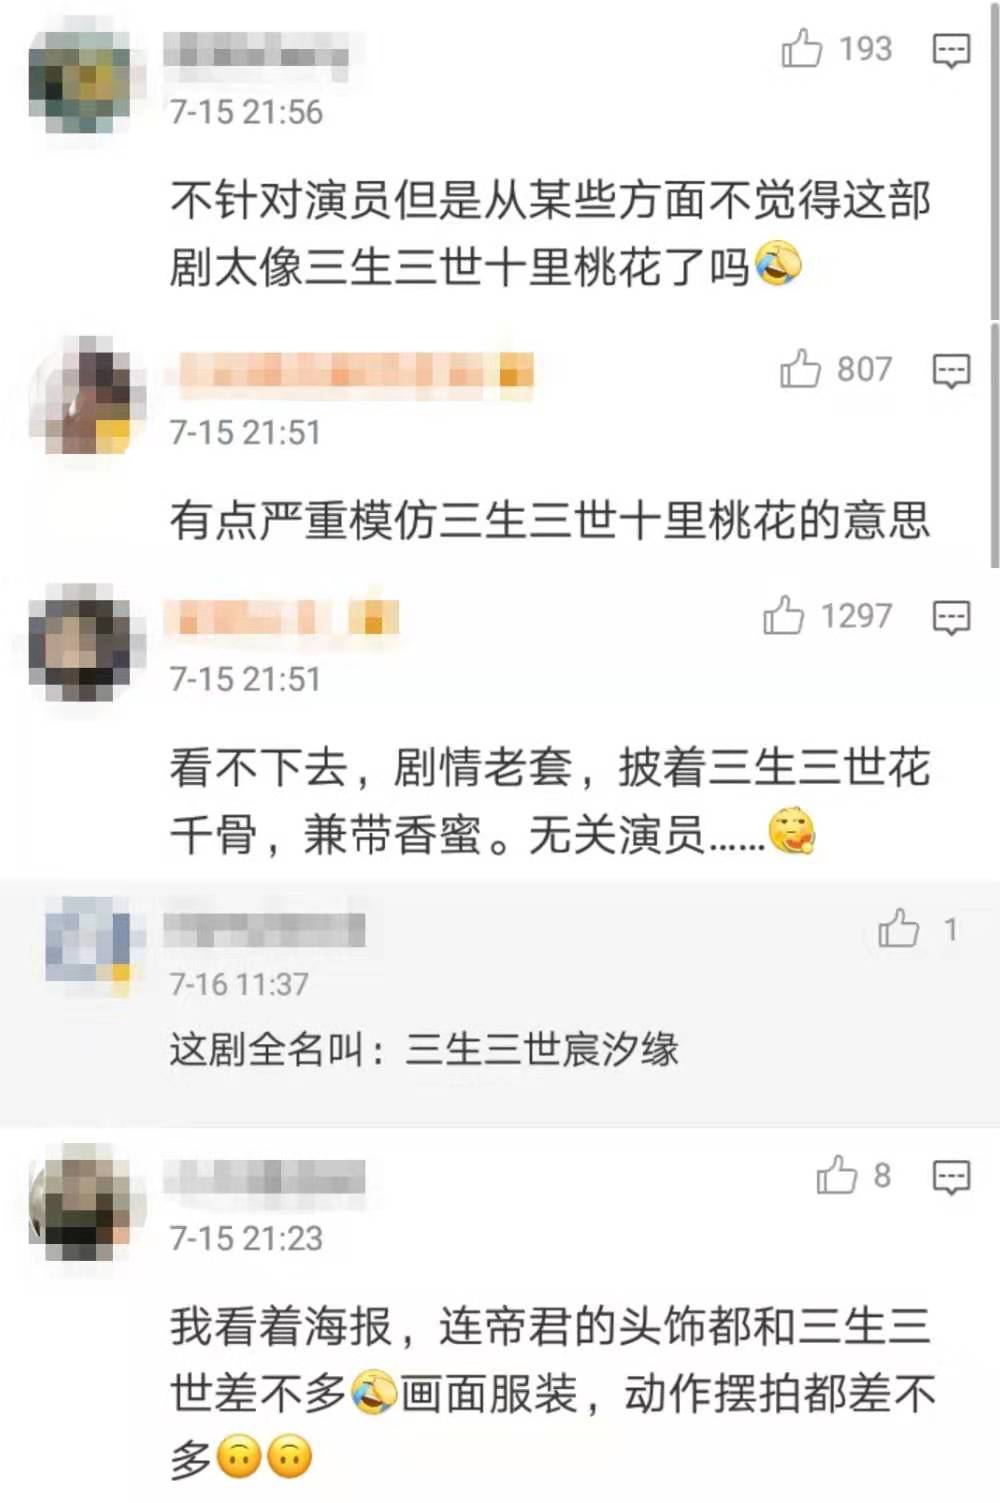Image resolution: width=1000 pixels, height=1503 pixels.
Task: Like the comment with 807 likes
Action: coord(800,369)
